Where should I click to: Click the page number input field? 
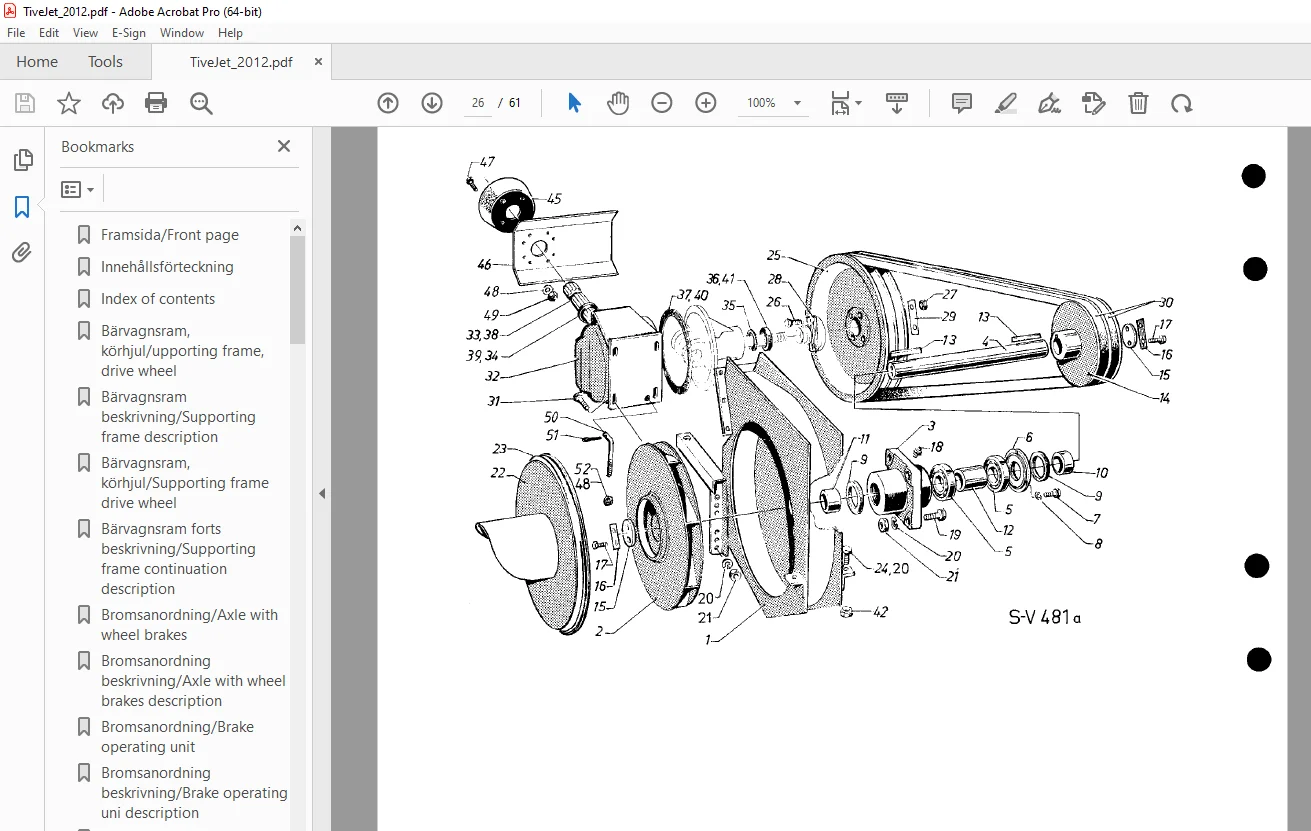click(x=478, y=103)
